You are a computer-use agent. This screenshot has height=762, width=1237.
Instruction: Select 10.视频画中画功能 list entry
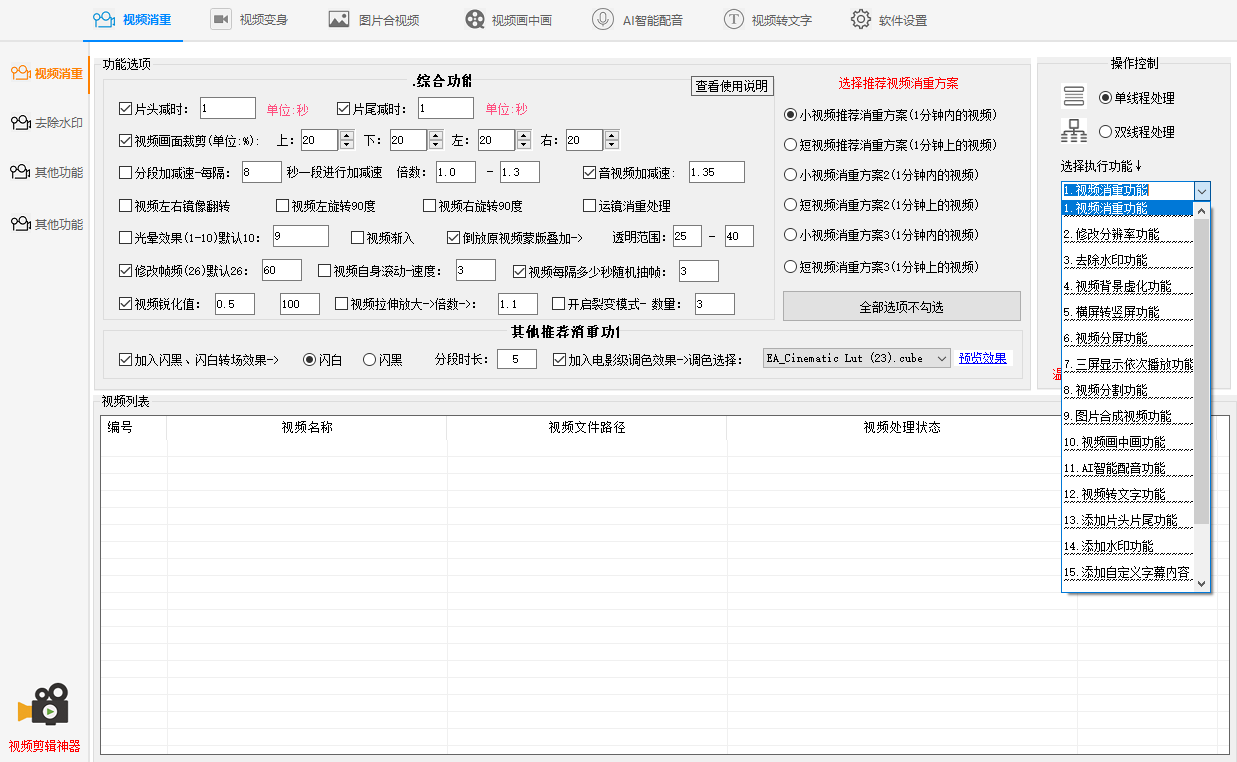tap(1114, 442)
